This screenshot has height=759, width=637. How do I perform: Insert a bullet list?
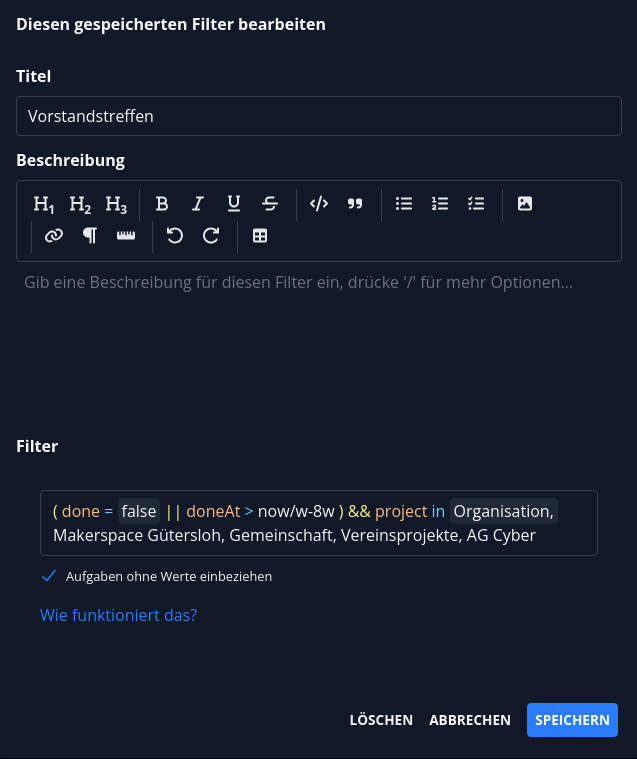(404, 204)
